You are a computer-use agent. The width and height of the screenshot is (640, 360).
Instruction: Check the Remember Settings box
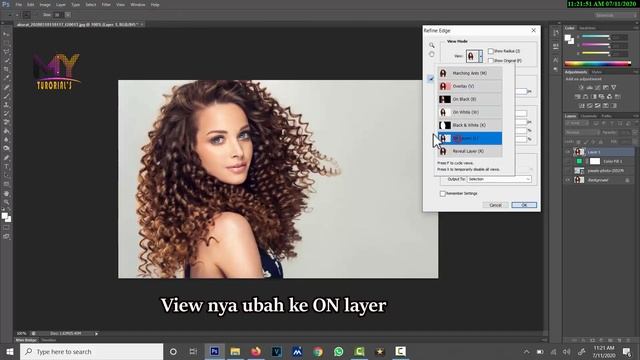coord(442,193)
